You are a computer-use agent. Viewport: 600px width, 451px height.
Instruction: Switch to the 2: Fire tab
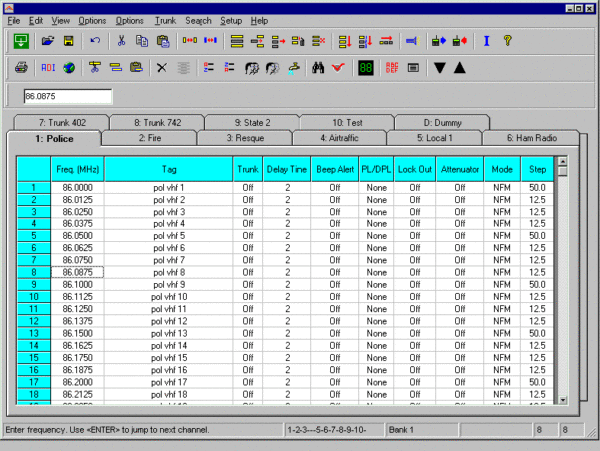[150, 138]
